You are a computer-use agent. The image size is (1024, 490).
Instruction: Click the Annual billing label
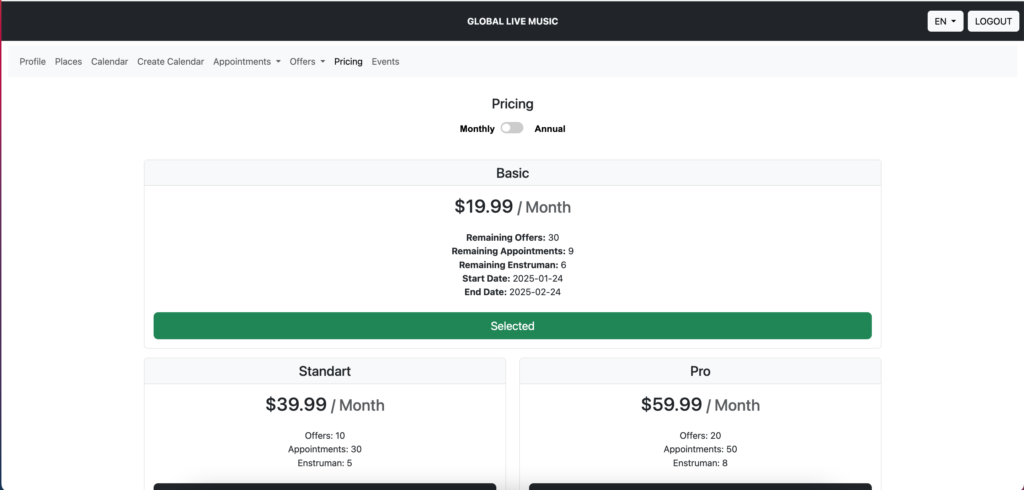point(550,129)
